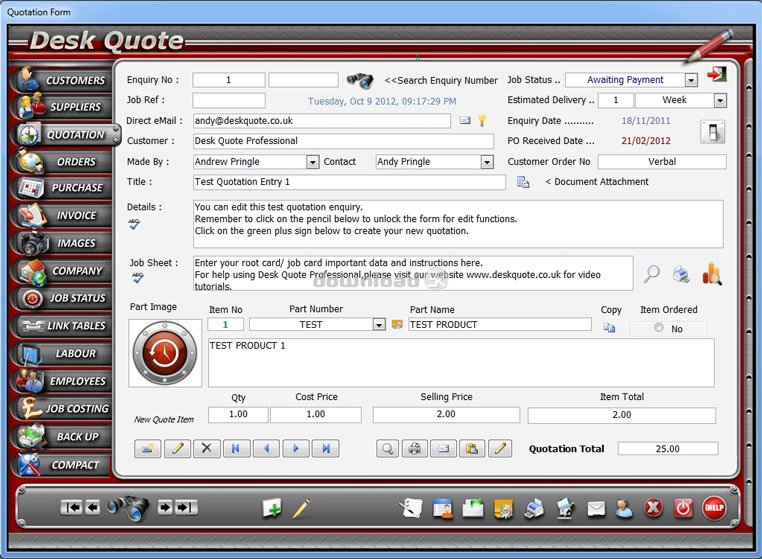Click the envelope mail icon in bottom toolbar

coord(596,509)
